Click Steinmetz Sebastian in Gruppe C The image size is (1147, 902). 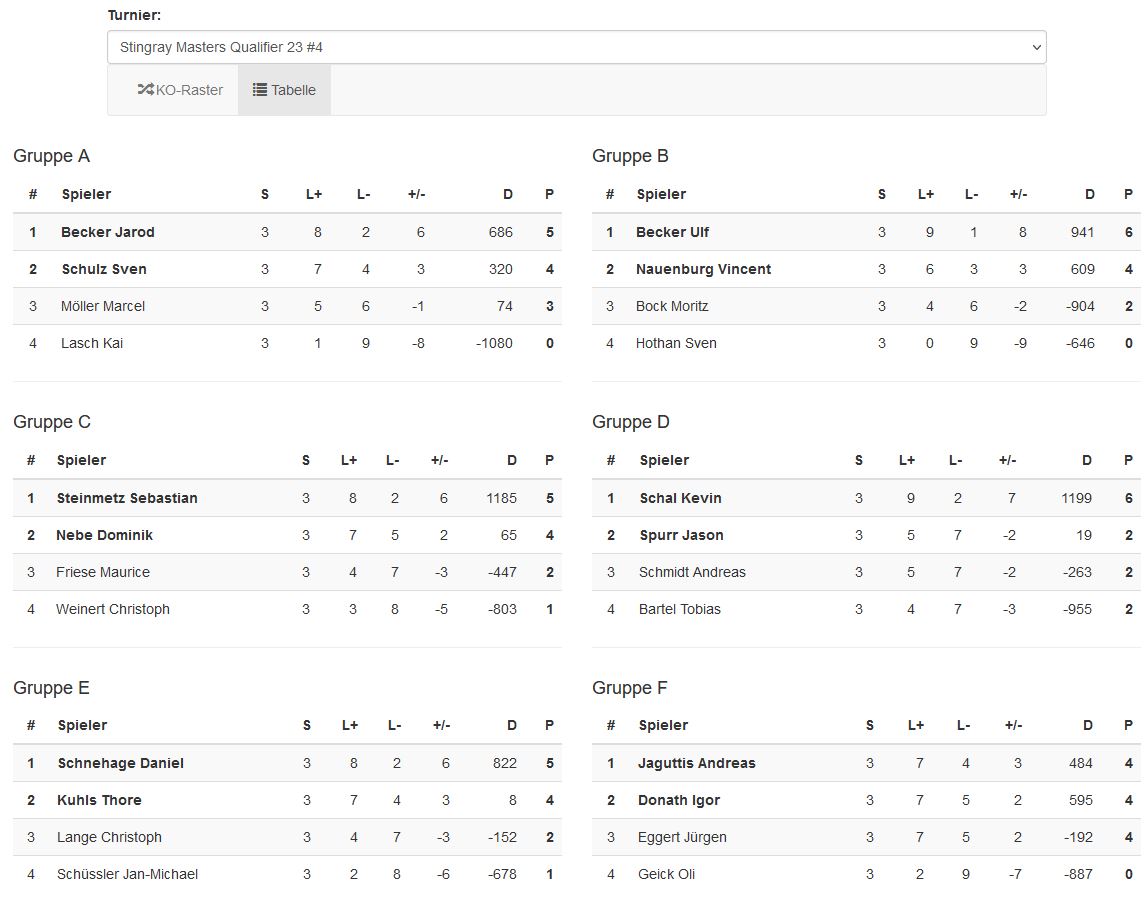[127, 498]
